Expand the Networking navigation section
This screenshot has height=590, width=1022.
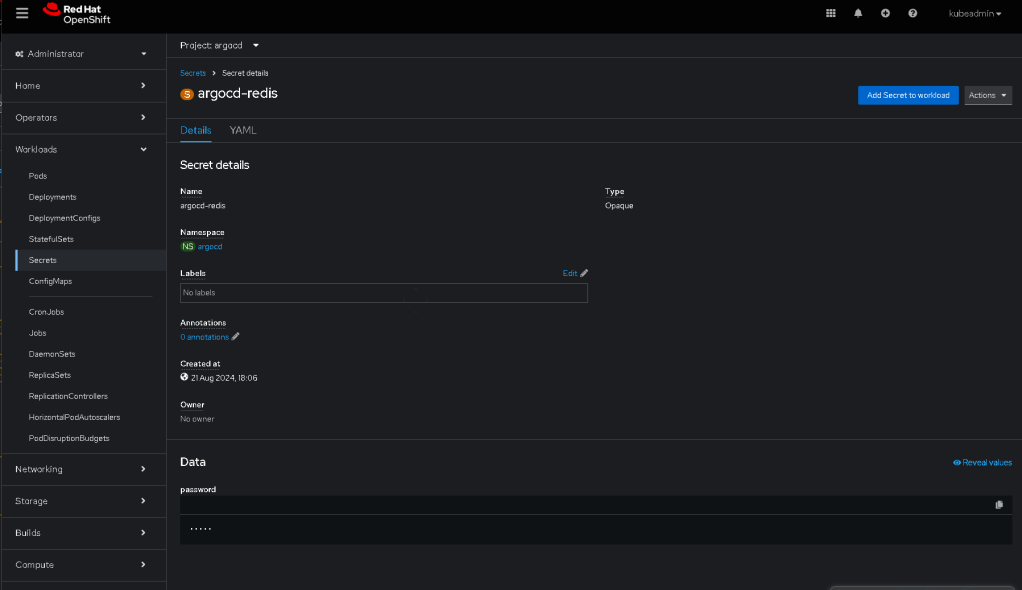pyautogui.click(x=81, y=469)
